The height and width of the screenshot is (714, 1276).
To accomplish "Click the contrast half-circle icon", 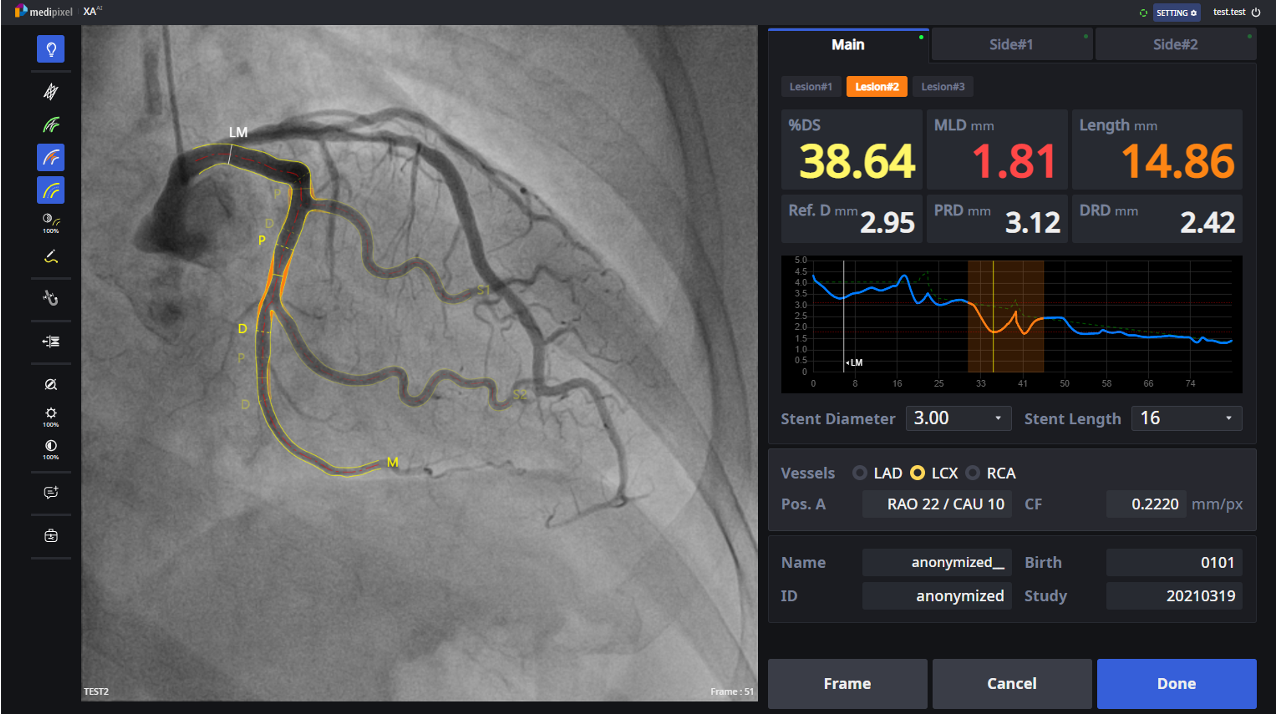I will coord(51,446).
